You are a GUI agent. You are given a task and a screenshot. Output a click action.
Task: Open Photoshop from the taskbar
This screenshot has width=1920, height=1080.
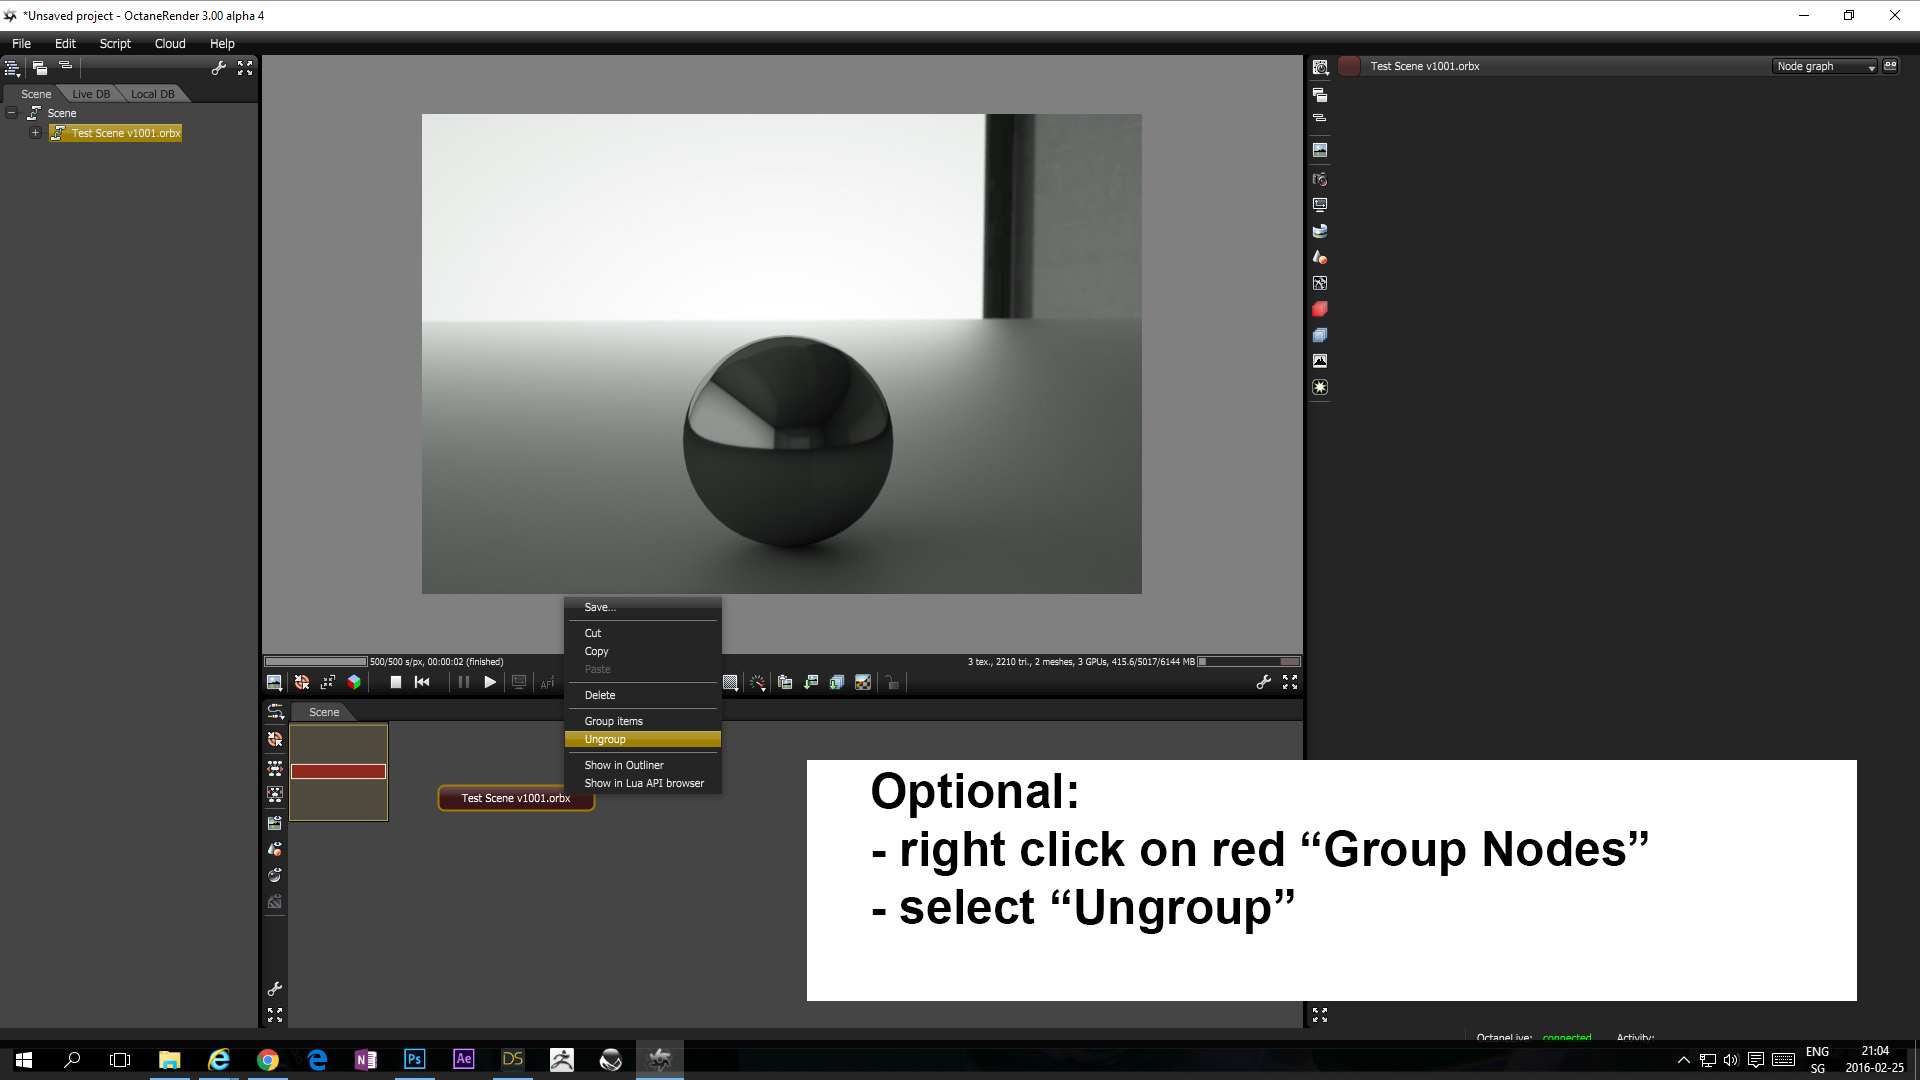(x=414, y=1059)
